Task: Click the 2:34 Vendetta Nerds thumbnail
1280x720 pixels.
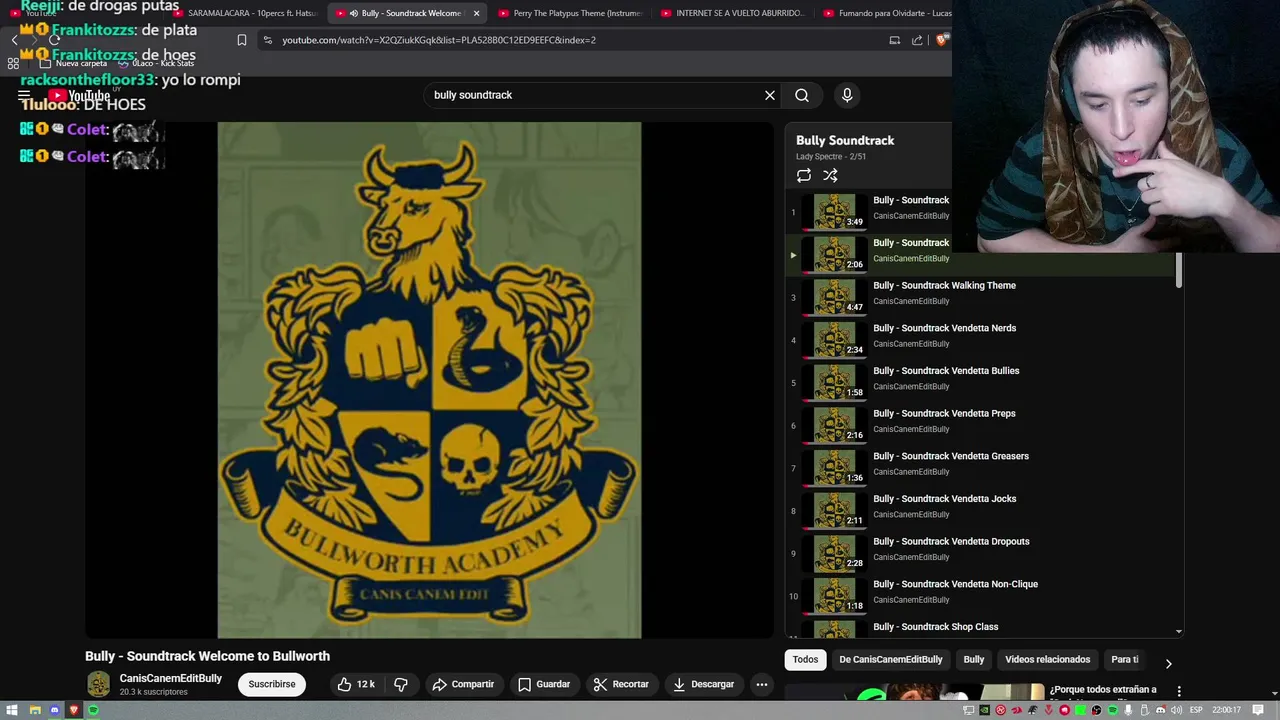Action: point(835,339)
